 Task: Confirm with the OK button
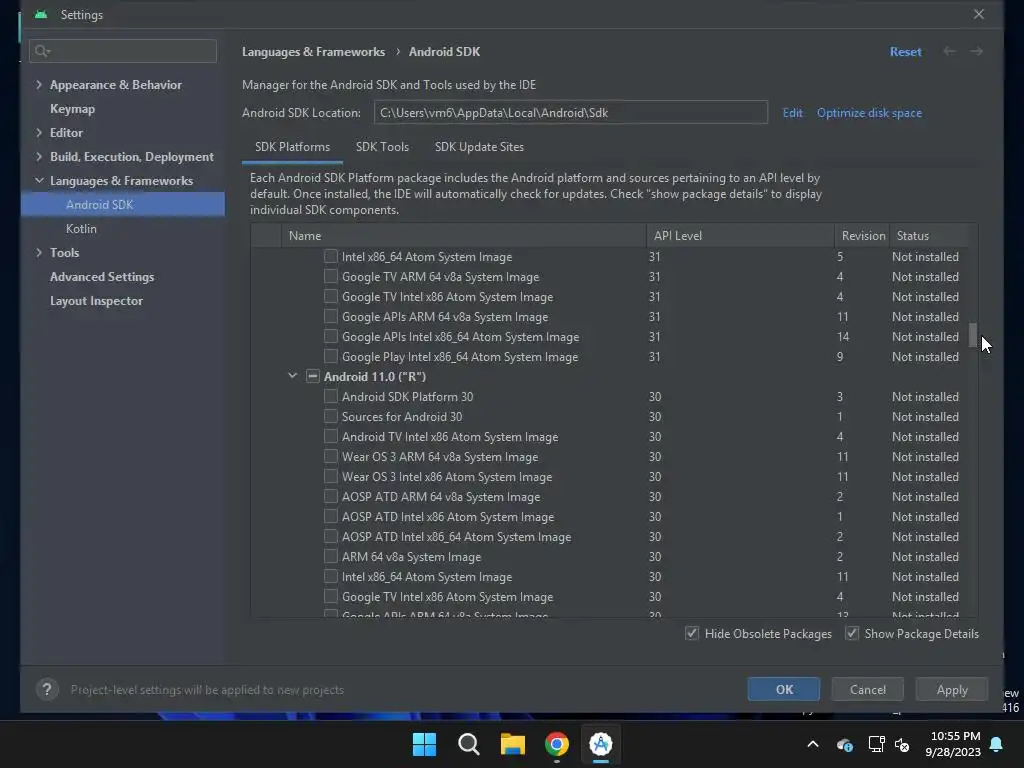pyautogui.click(x=784, y=690)
